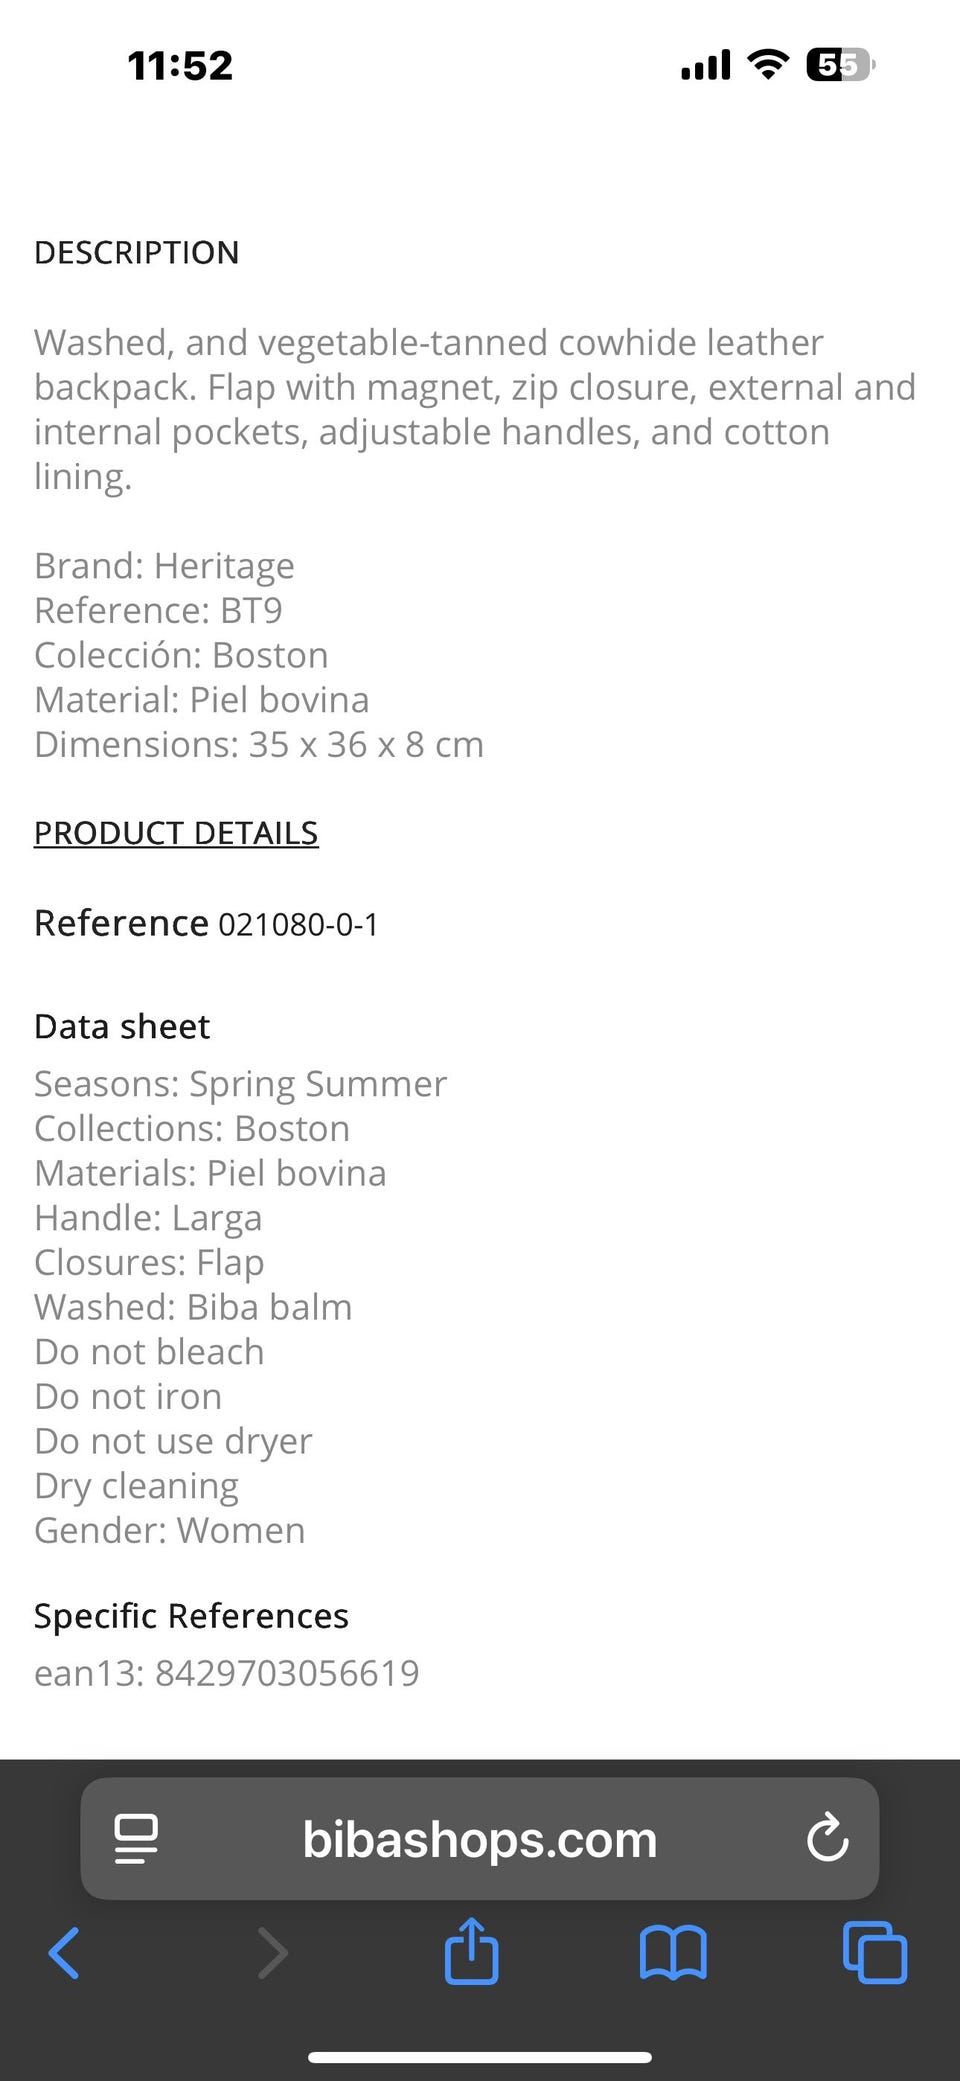
Task: Tap the cellular signal bars
Action: point(706,66)
